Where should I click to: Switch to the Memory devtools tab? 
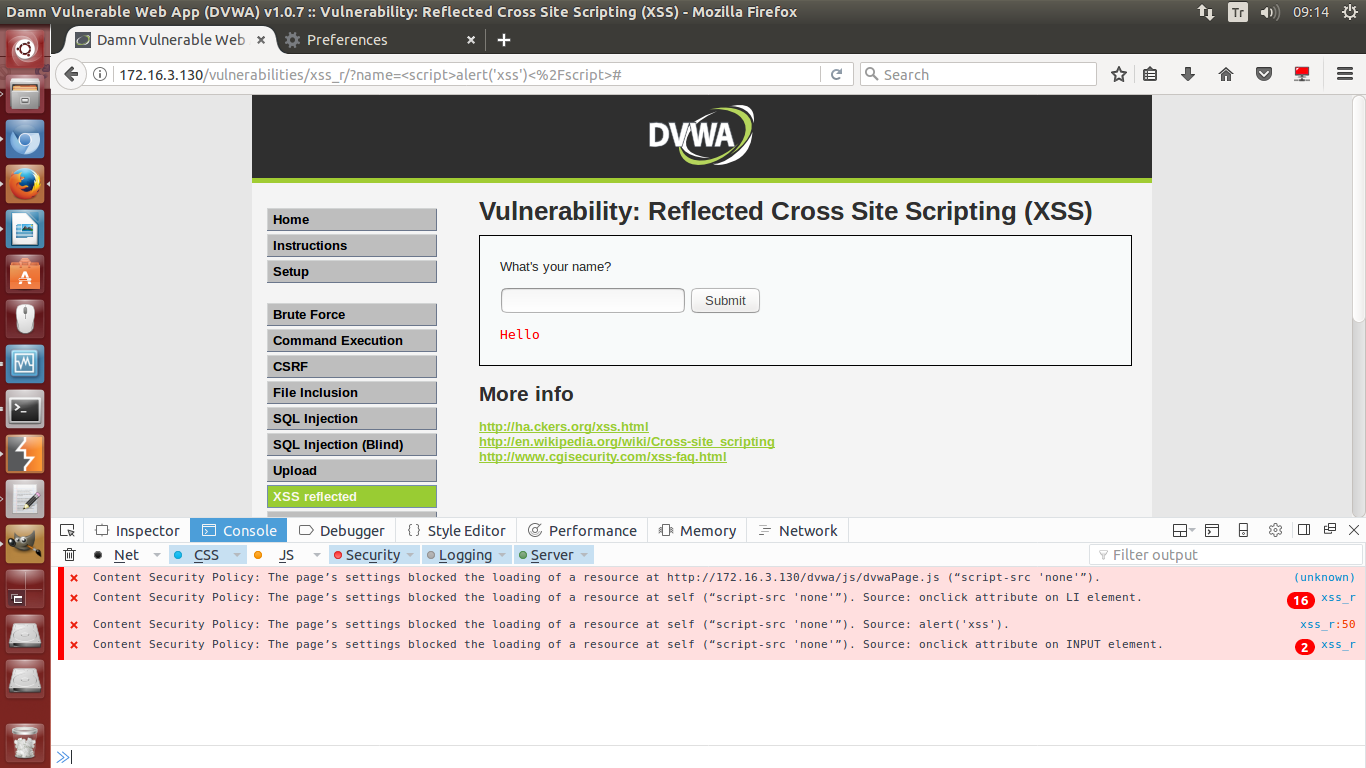tap(698, 530)
